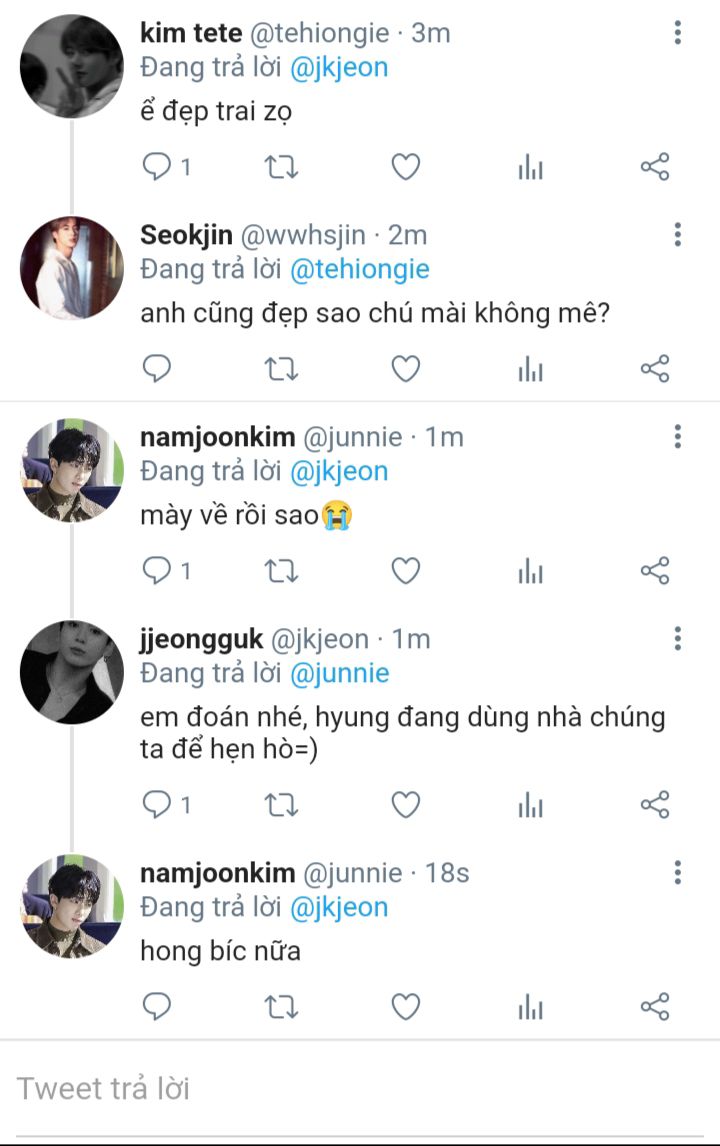Image resolution: width=720 pixels, height=1146 pixels.
Task: Open more options on kim tete's tweet
Action: click(678, 33)
